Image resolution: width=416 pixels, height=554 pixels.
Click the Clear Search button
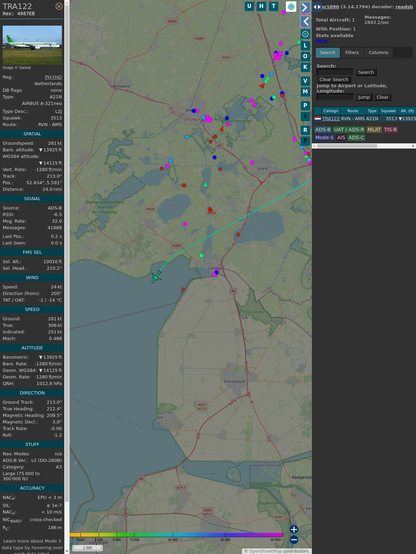point(334,79)
